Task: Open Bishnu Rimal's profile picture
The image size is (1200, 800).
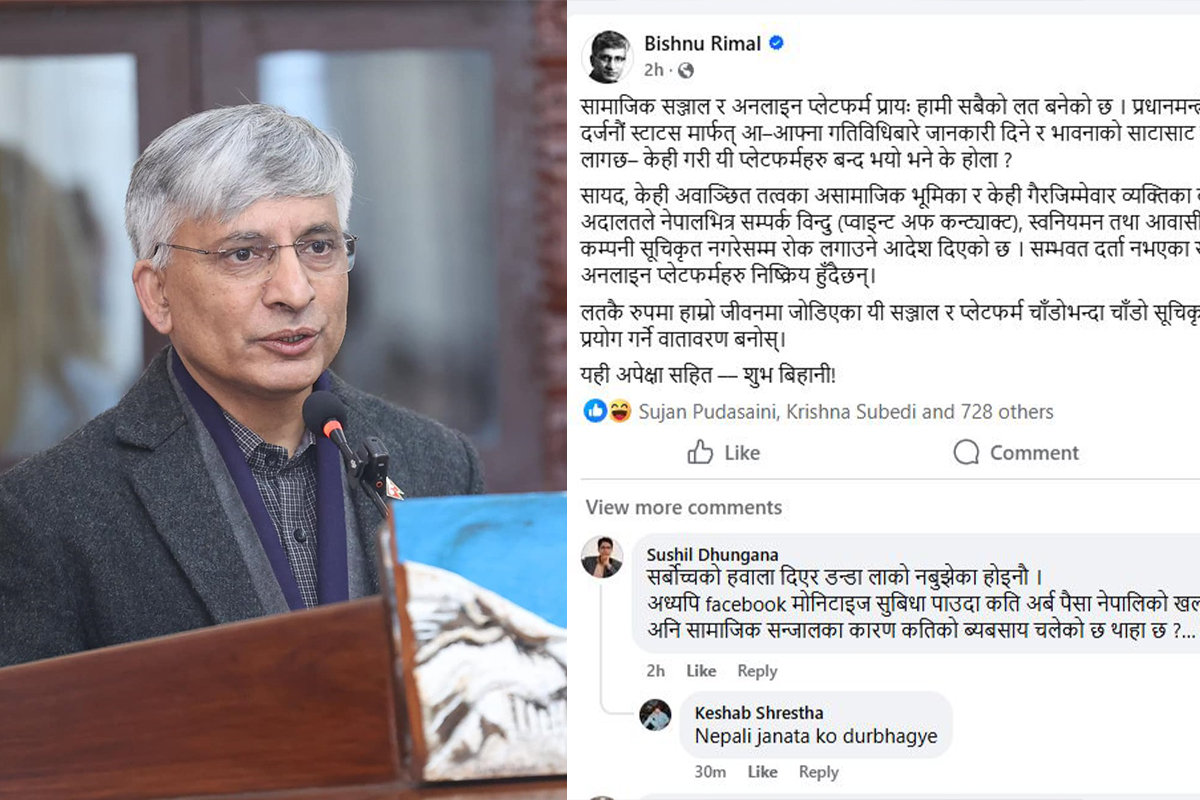Action: pyautogui.click(x=609, y=56)
